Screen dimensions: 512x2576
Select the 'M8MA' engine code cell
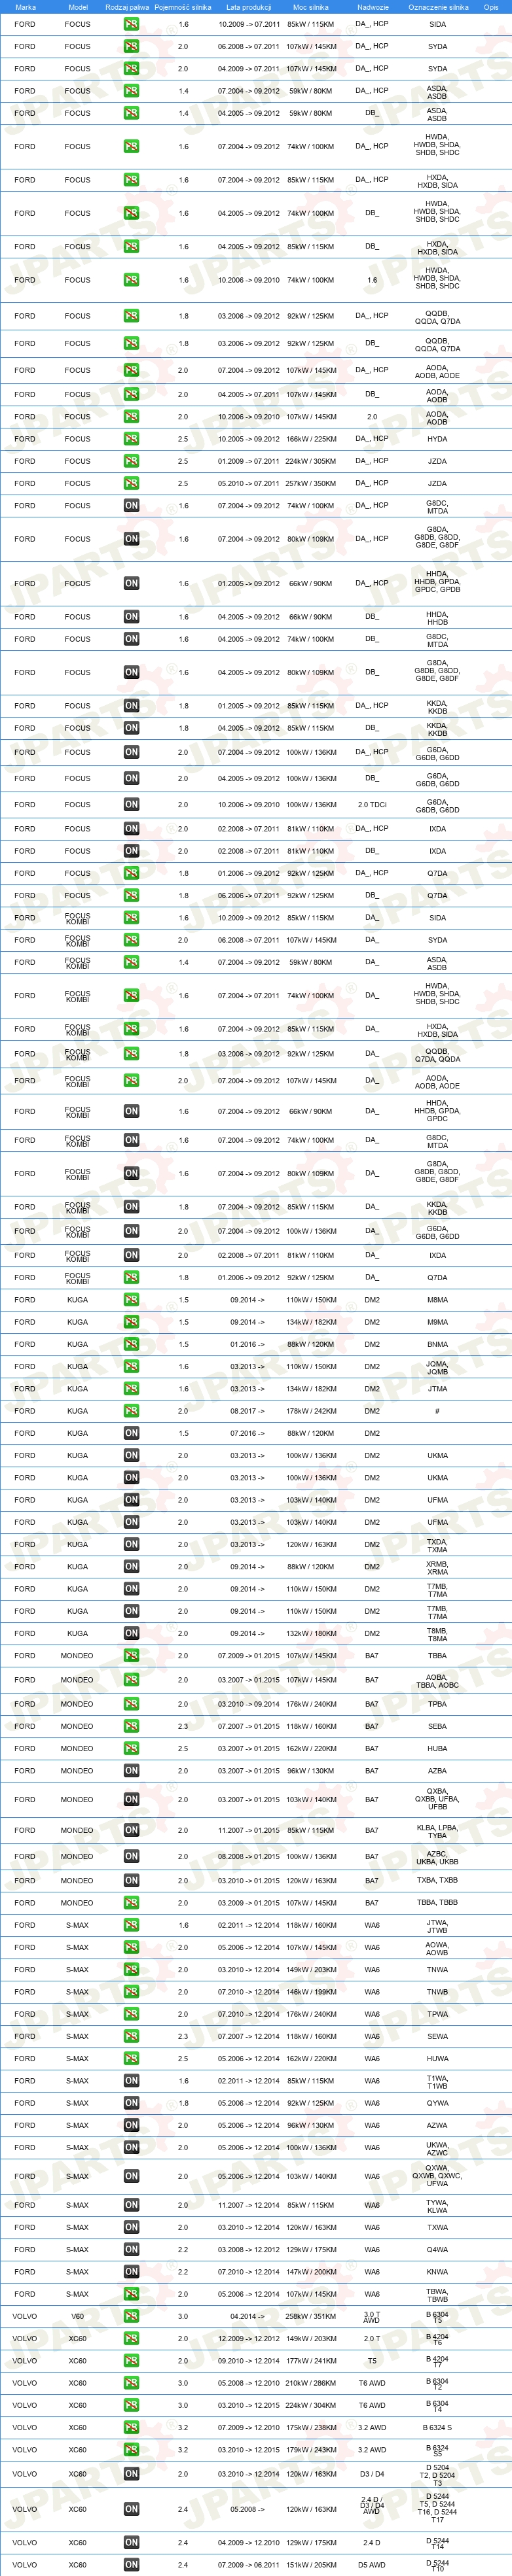pyautogui.click(x=437, y=1300)
